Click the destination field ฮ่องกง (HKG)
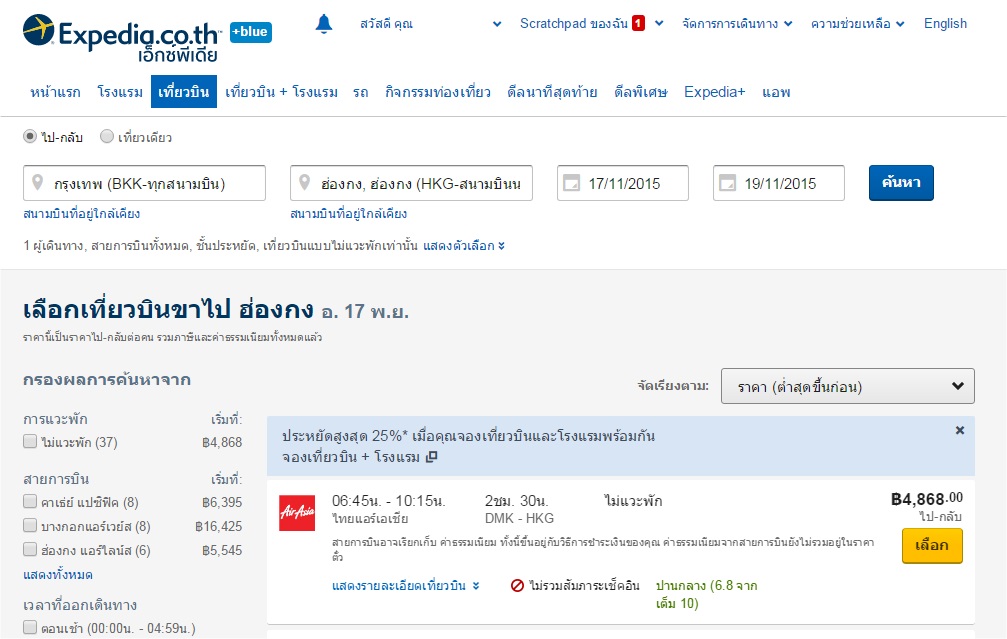1007x639 pixels. point(412,183)
